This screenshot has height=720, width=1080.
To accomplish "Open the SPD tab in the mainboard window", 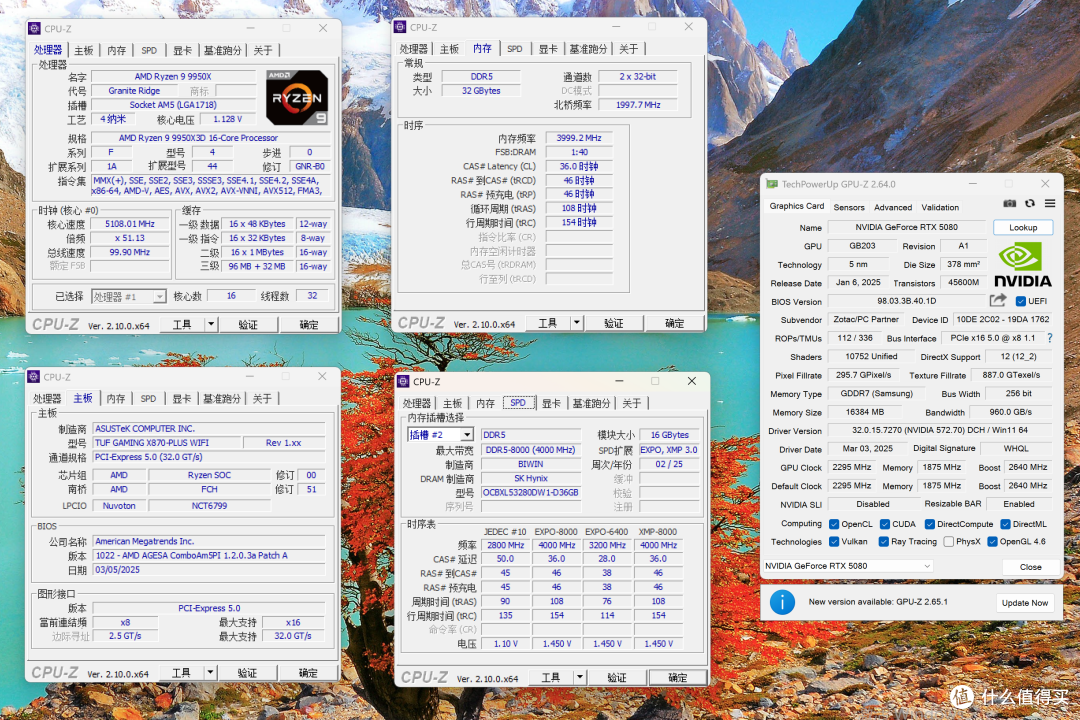I will point(148,398).
